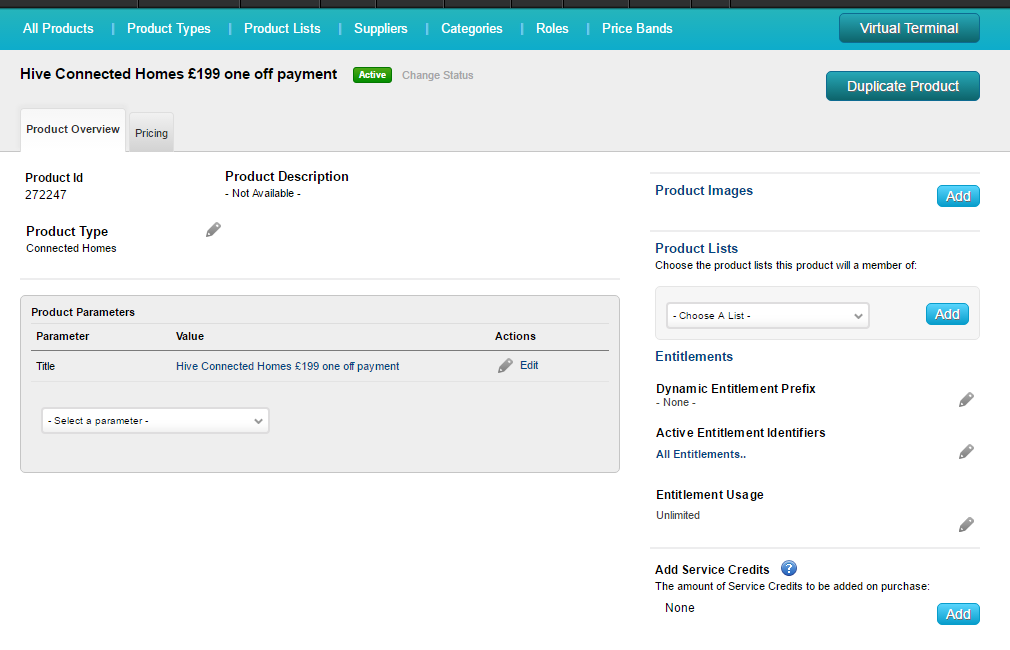Click the pencil icon in Title row
Image resolution: width=1010 pixels, height=650 pixels.
[505, 366]
